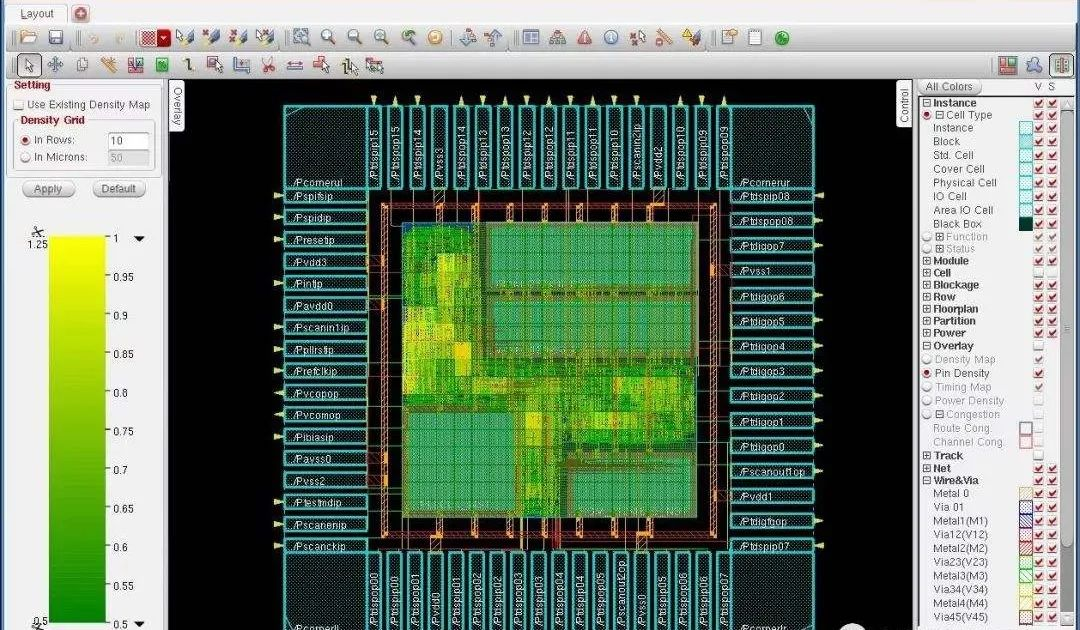Open the vertical Overlay side tab
This screenshot has height=630, width=1080.
pos(178,106)
